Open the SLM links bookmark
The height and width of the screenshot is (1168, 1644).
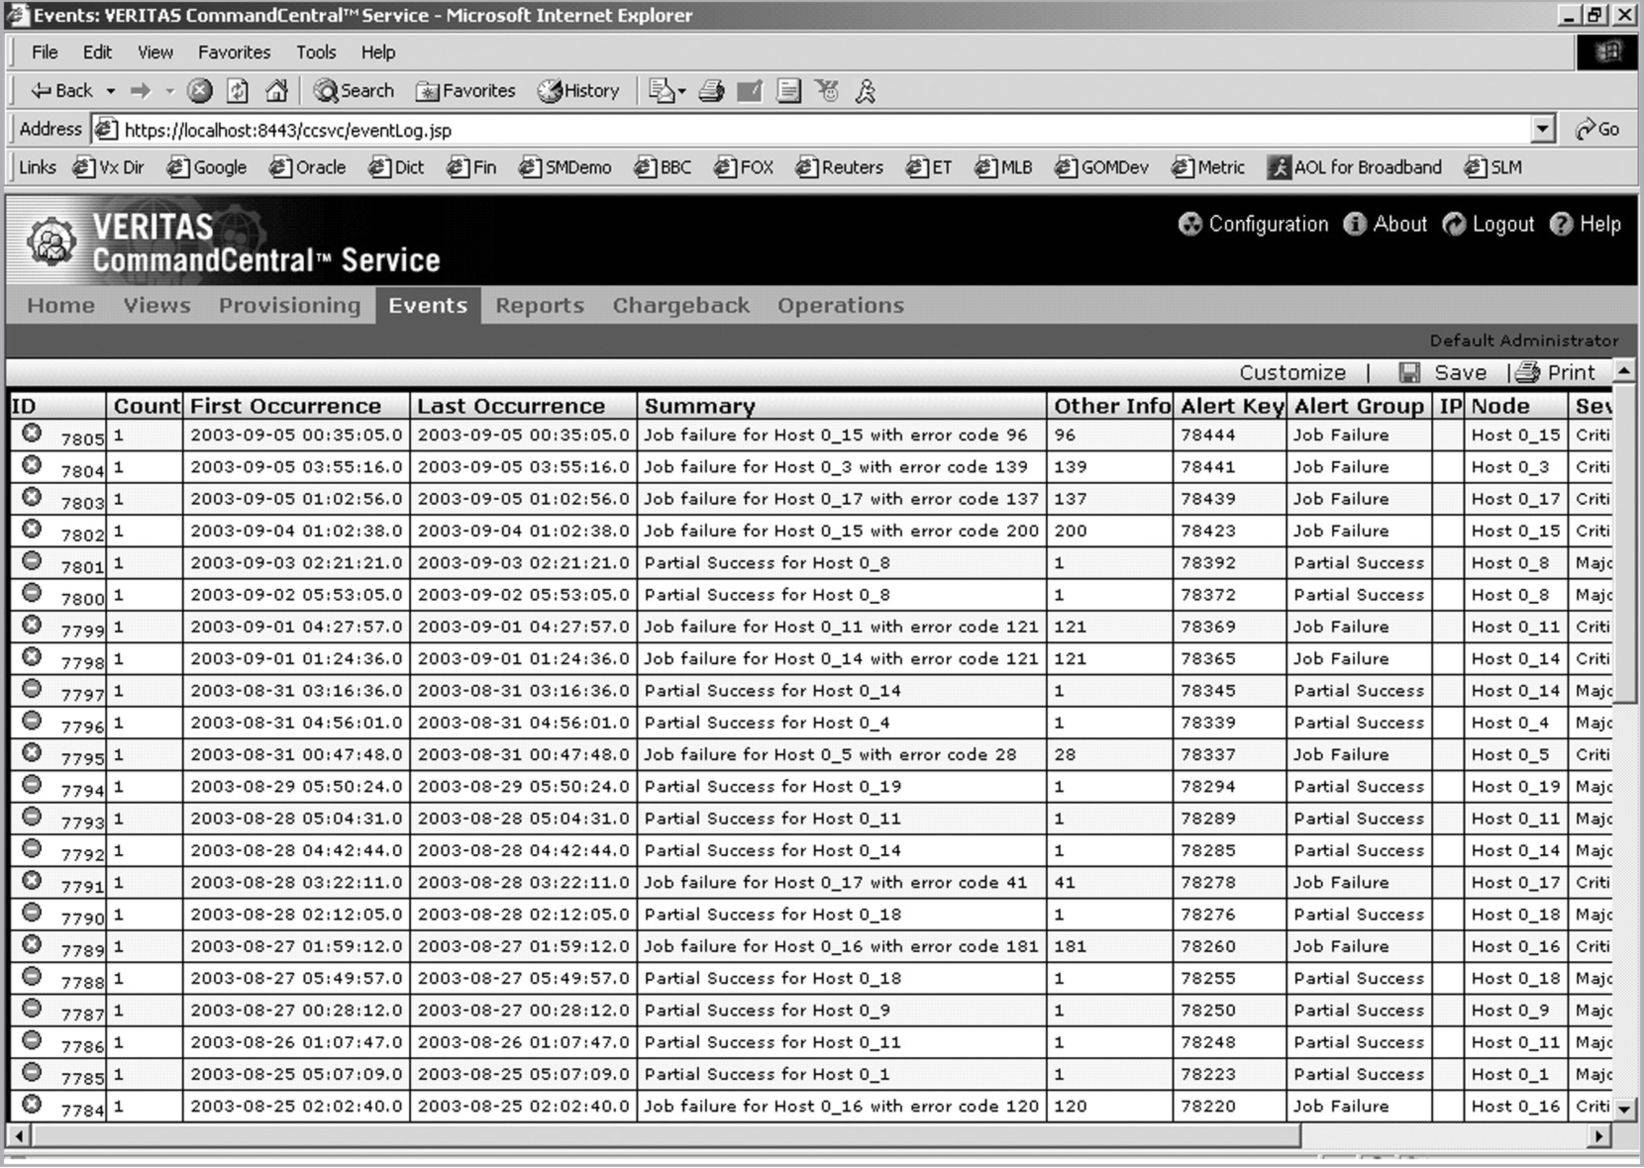(x=1493, y=167)
